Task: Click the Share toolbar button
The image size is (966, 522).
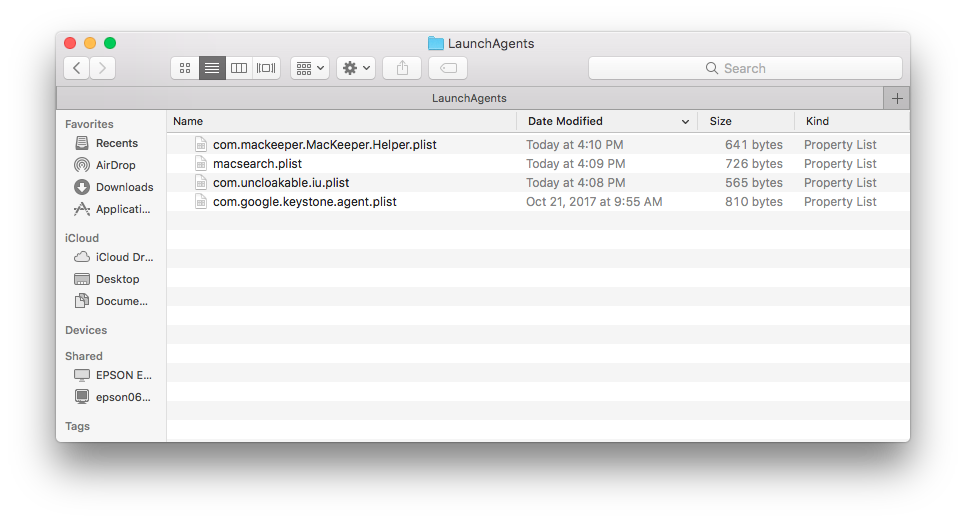Action: (402, 68)
